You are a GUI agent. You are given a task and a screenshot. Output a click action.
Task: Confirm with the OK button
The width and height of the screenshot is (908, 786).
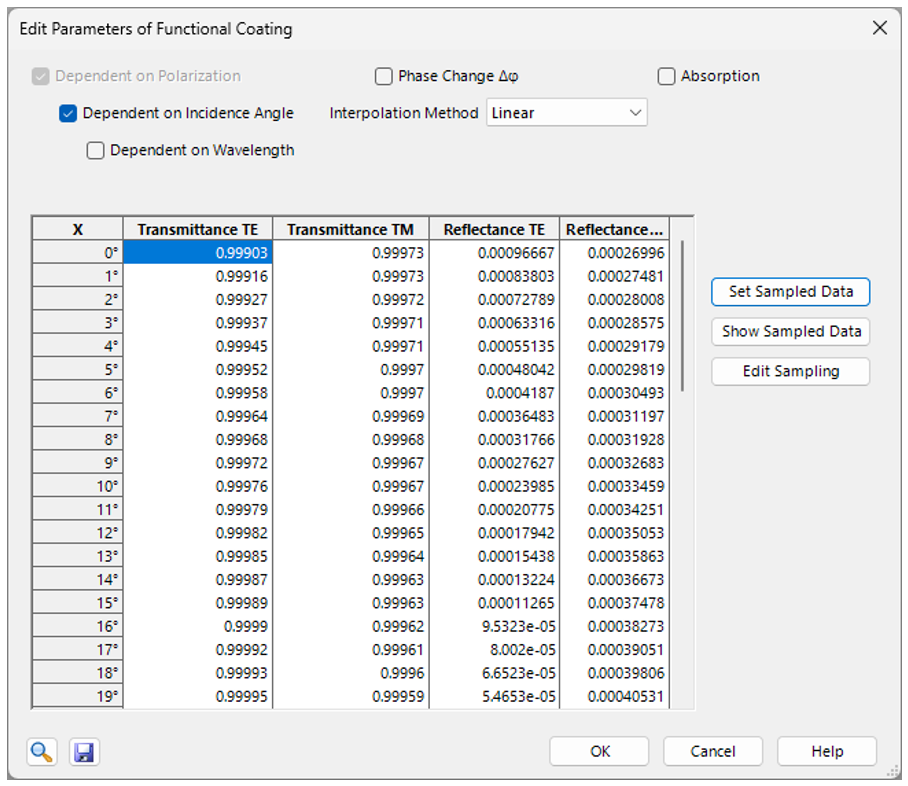599,751
